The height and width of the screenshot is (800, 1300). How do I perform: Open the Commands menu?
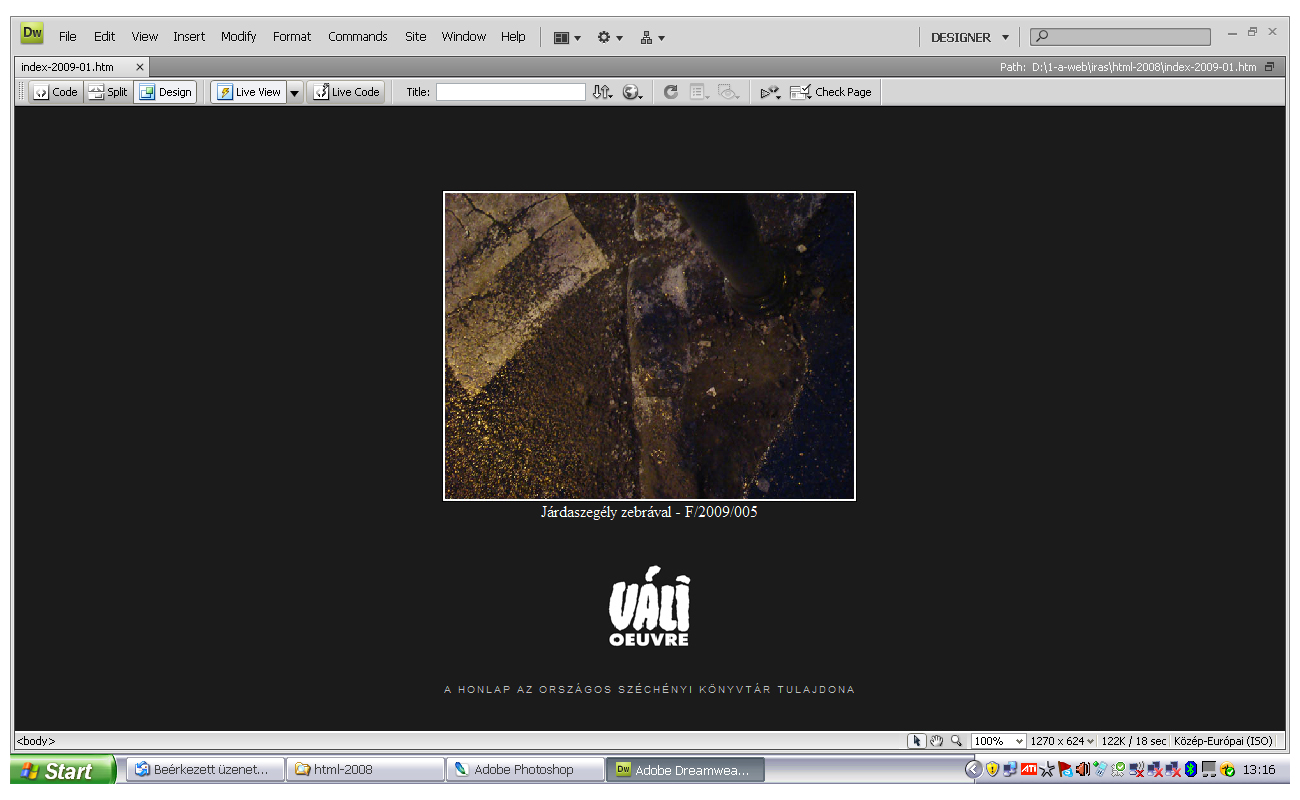click(357, 37)
